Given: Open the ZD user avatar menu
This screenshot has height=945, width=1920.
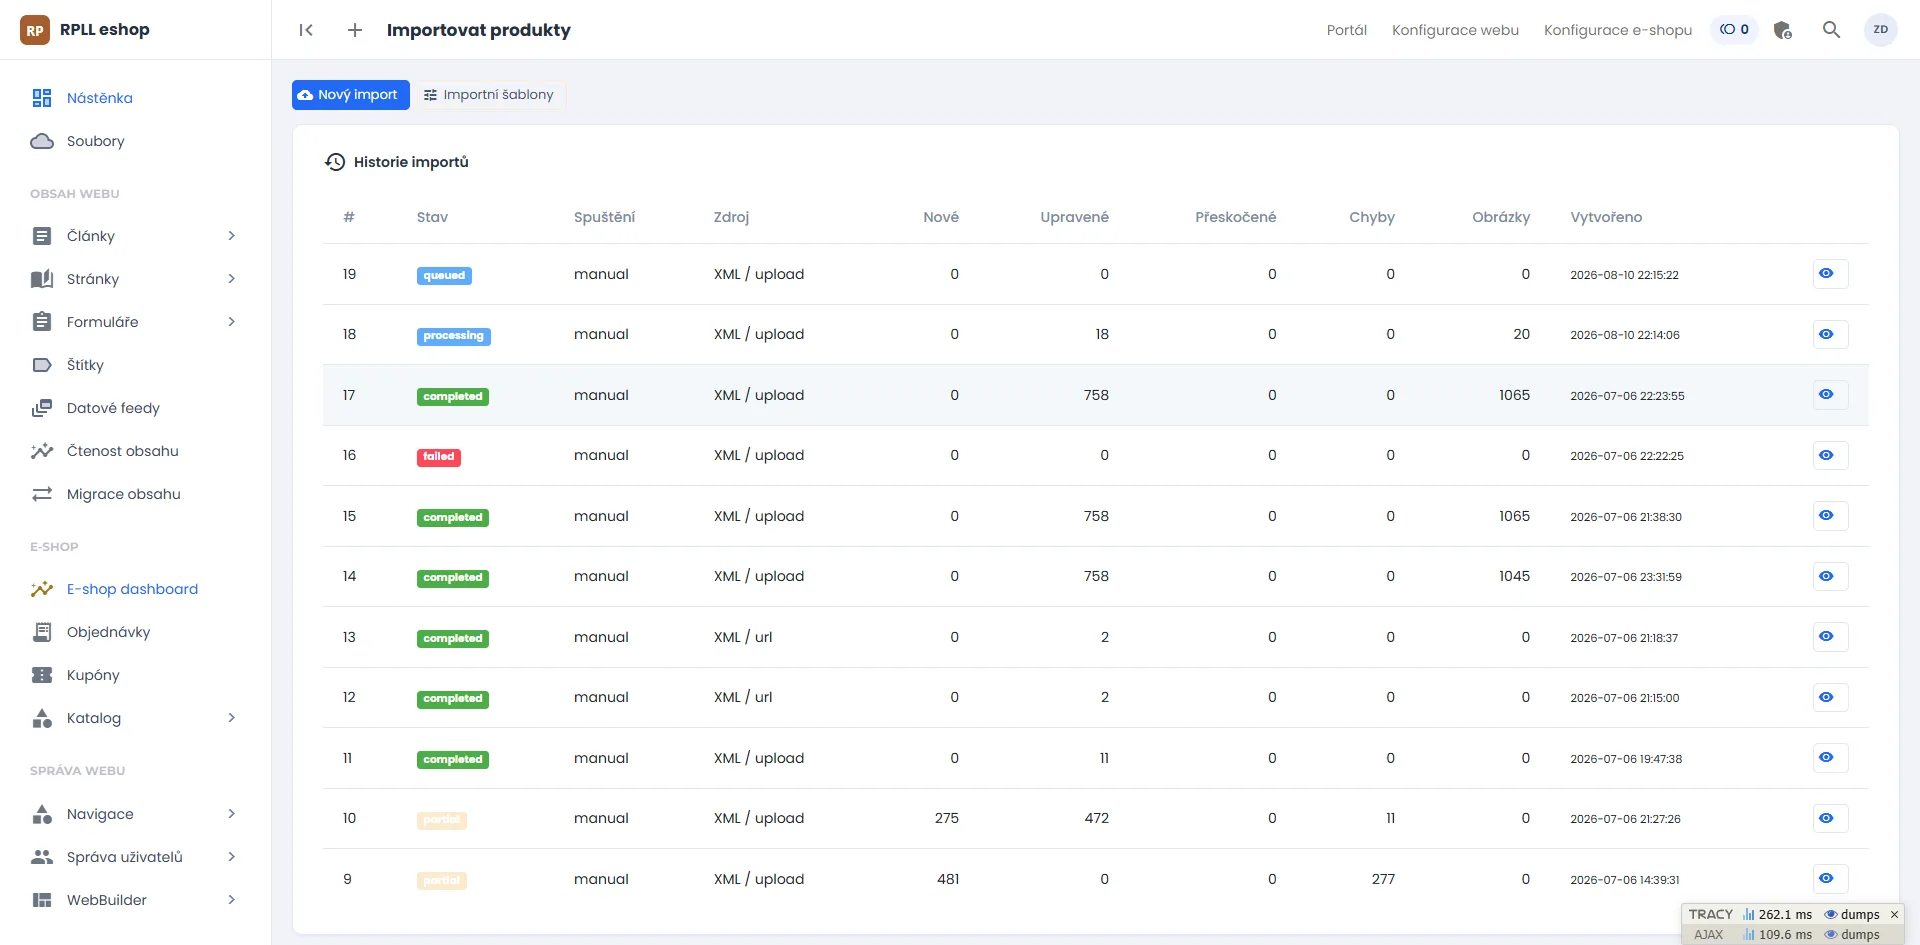Looking at the screenshot, I should coord(1880,30).
